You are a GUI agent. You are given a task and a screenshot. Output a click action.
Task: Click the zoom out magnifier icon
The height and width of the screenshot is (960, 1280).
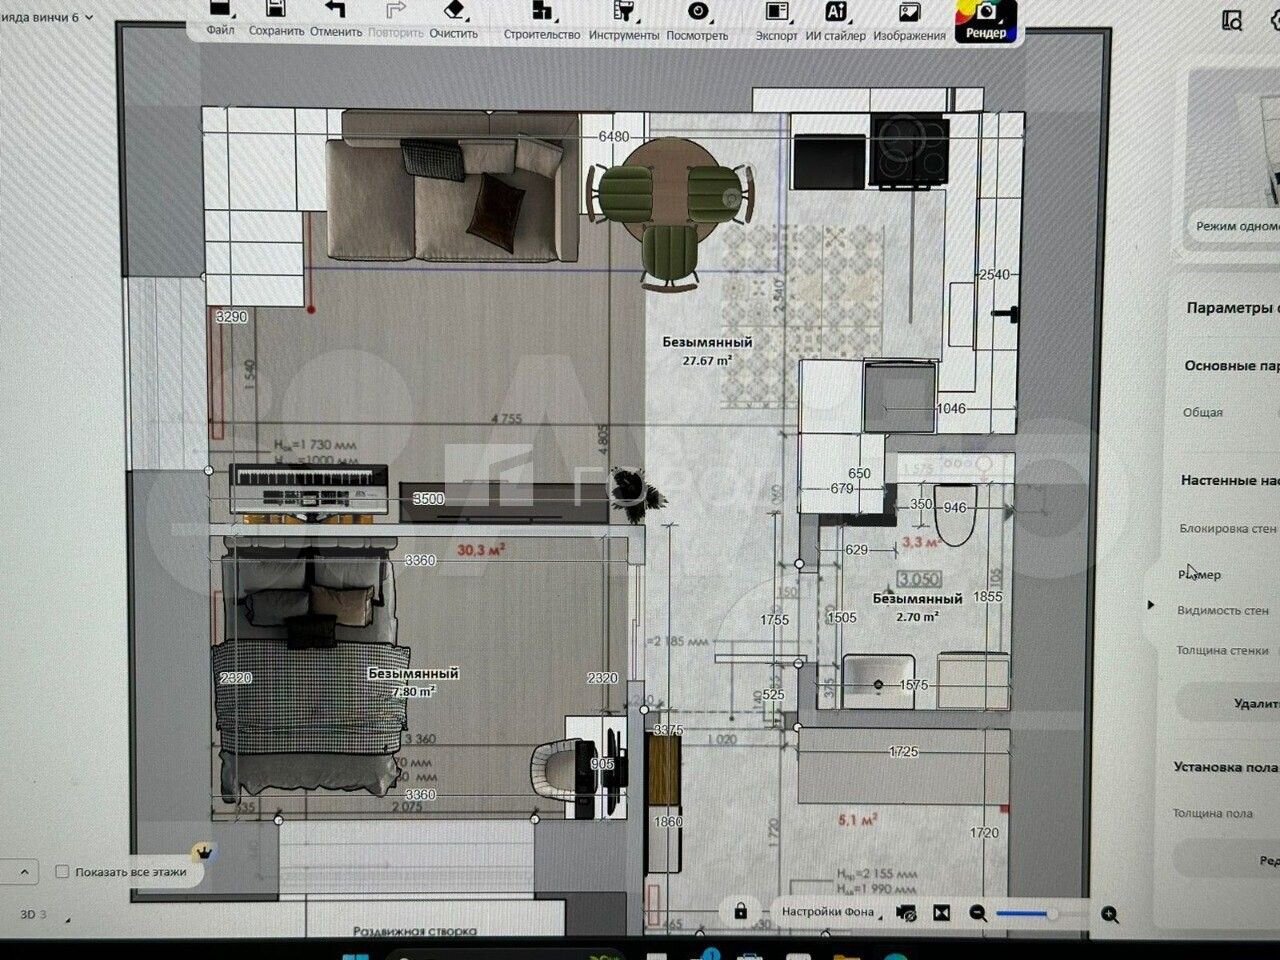(978, 914)
